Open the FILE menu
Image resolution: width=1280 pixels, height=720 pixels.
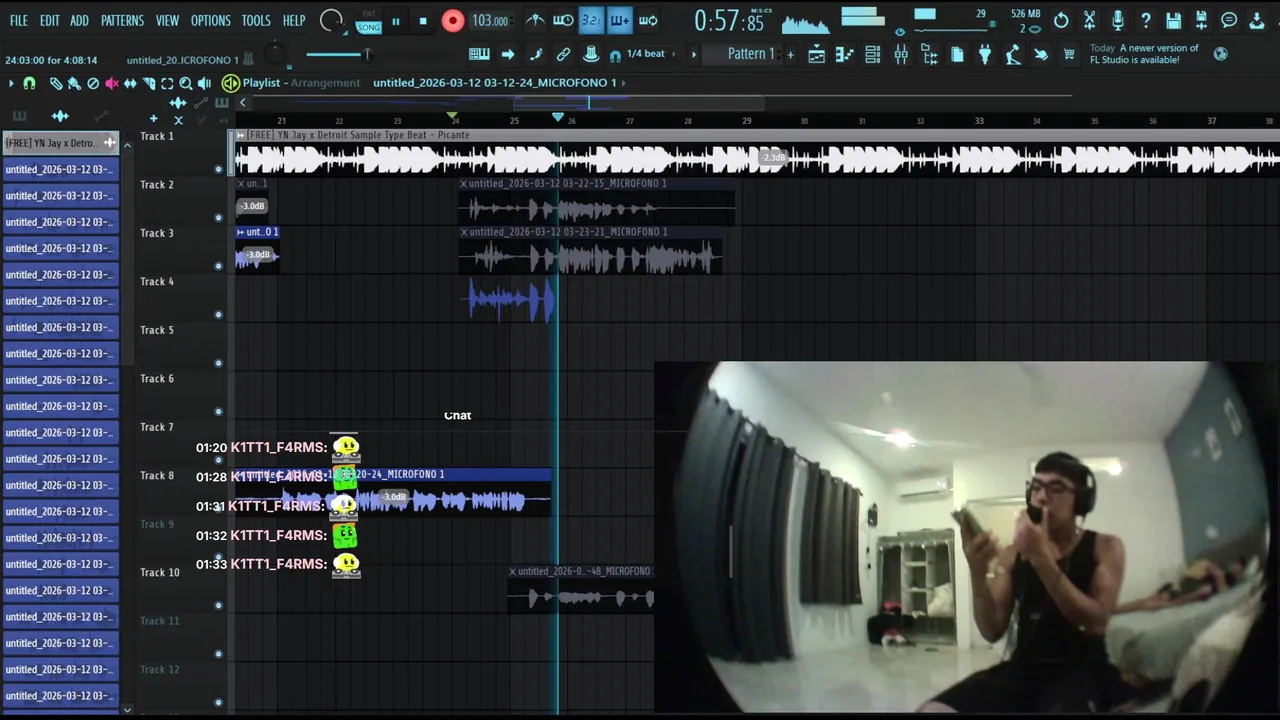click(x=19, y=20)
